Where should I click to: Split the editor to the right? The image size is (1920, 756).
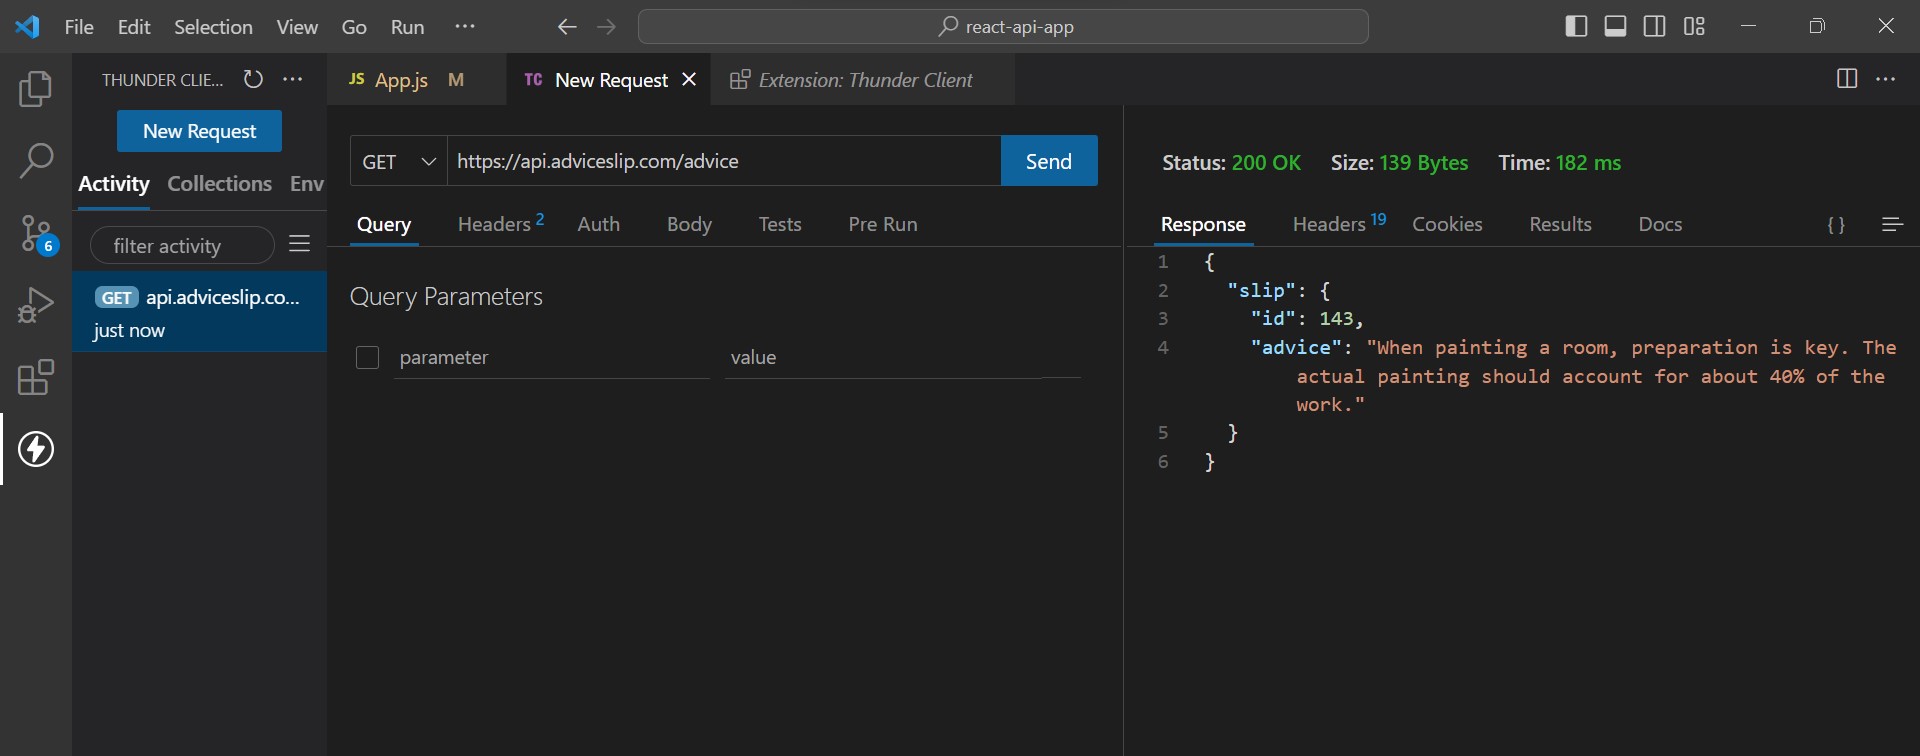[x=1847, y=79]
